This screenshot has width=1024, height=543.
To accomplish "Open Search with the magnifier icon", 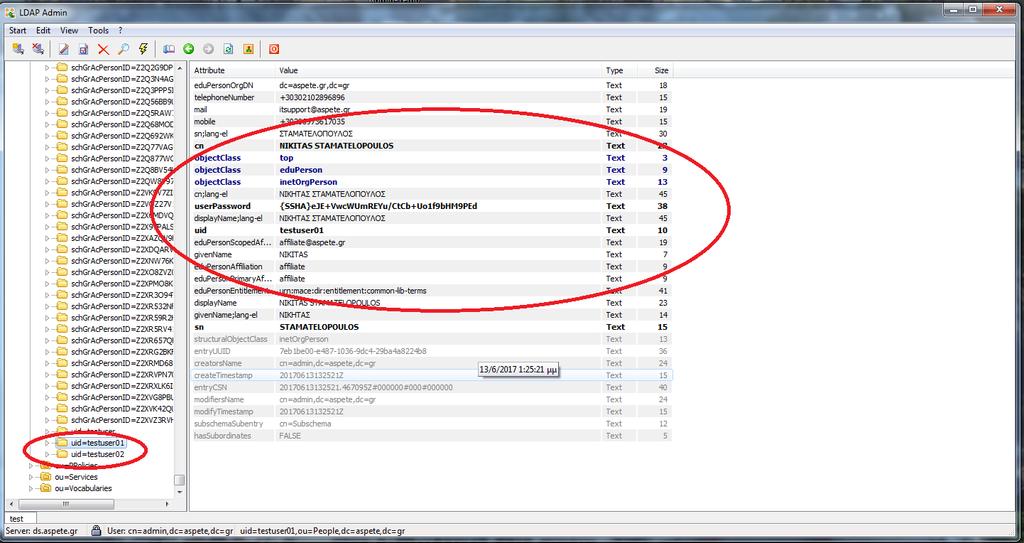I will pos(123,49).
